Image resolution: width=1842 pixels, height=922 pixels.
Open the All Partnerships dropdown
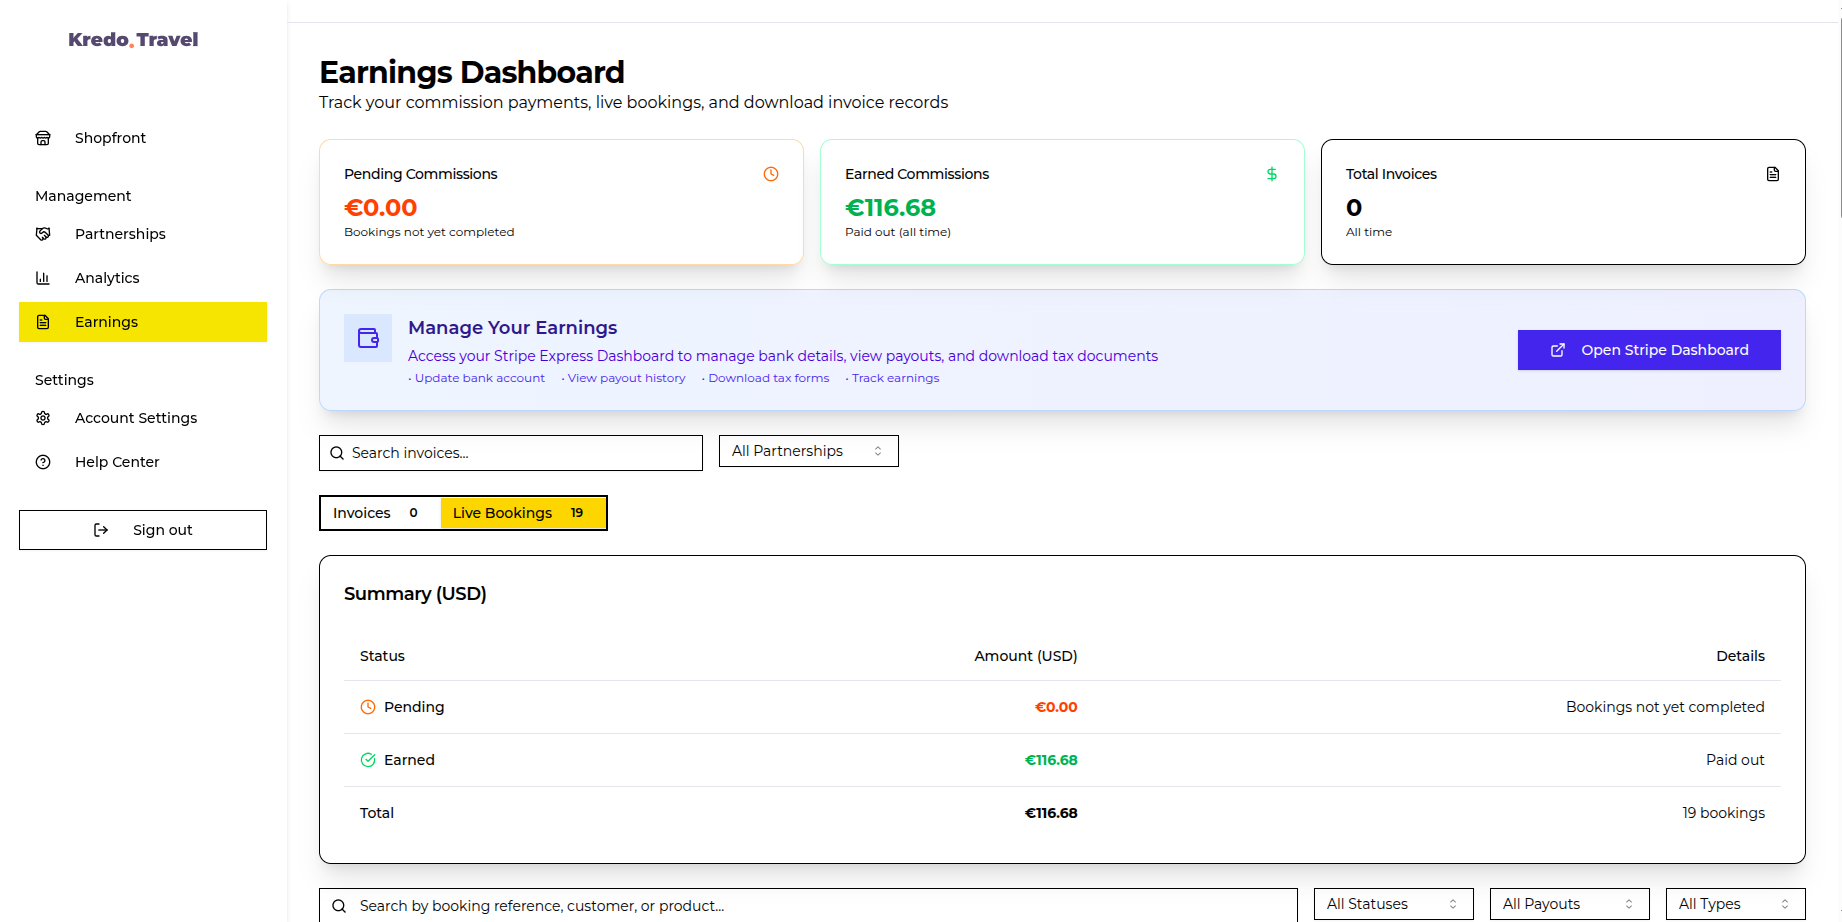pyautogui.click(x=807, y=451)
